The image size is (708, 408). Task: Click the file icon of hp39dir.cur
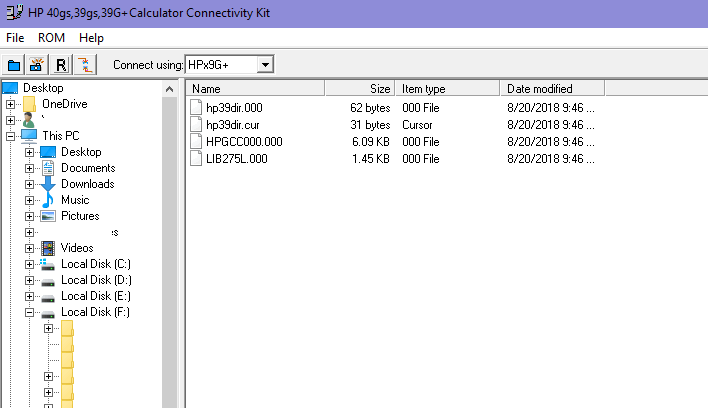(x=196, y=125)
